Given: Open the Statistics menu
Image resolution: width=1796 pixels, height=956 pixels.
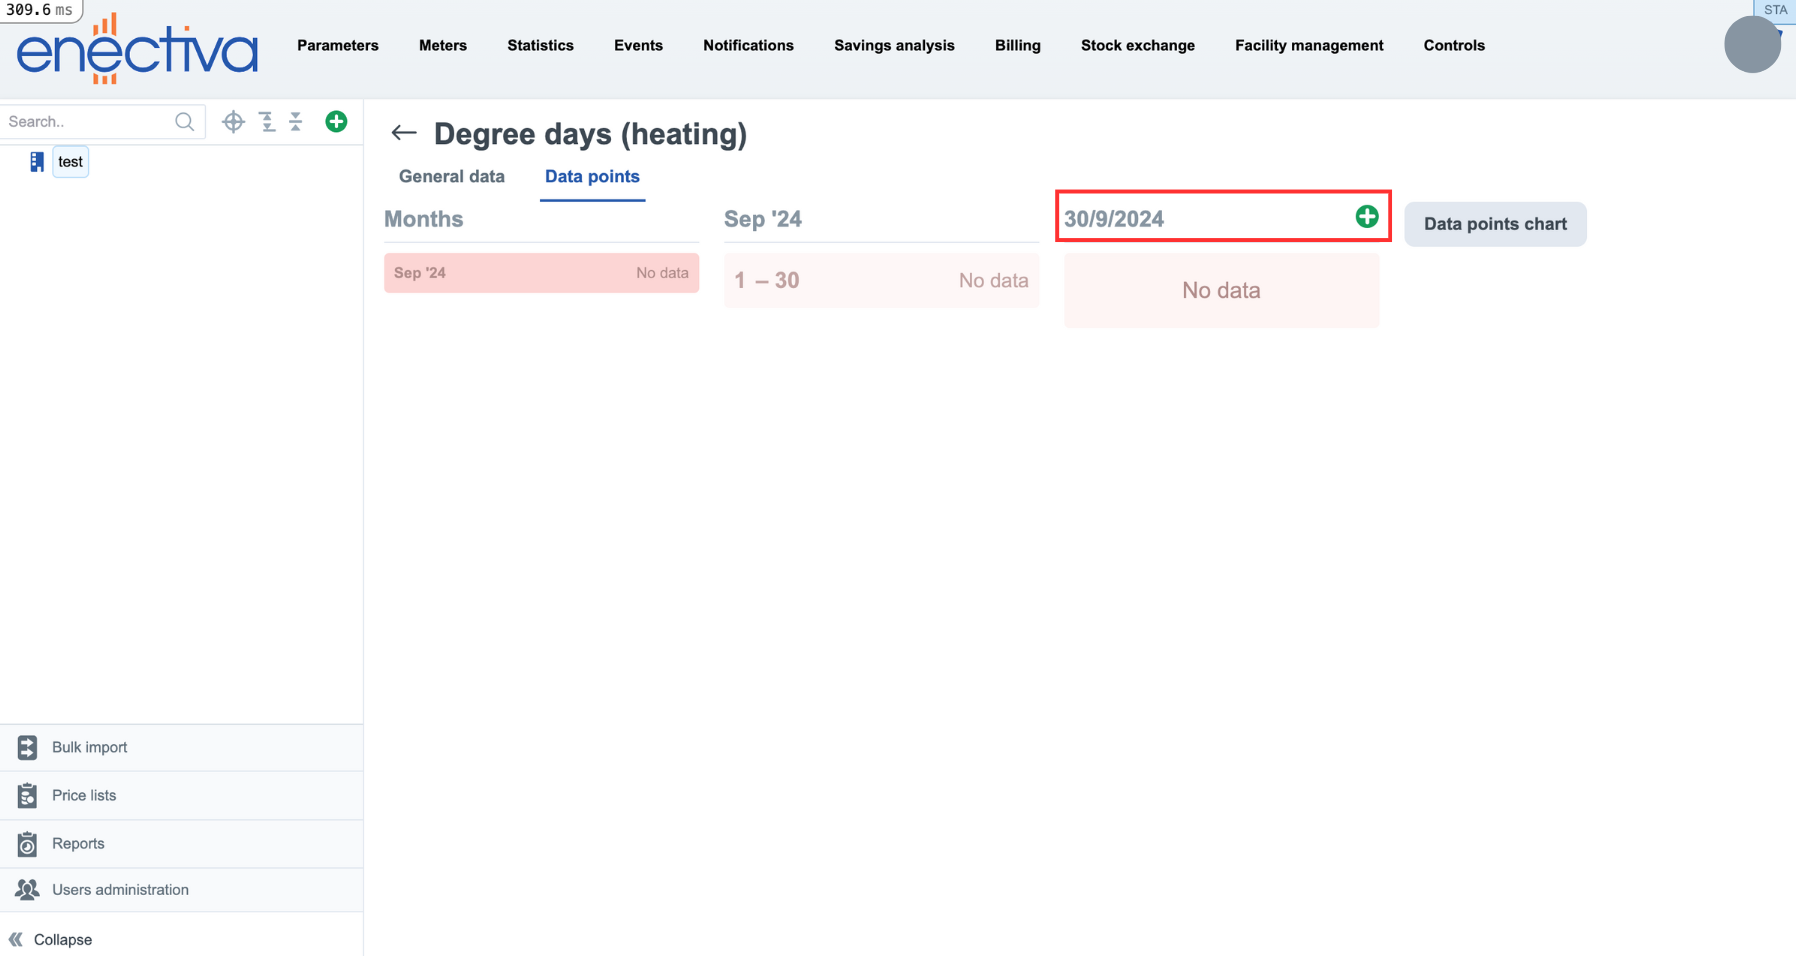Looking at the screenshot, I should (x=540, y=46).
